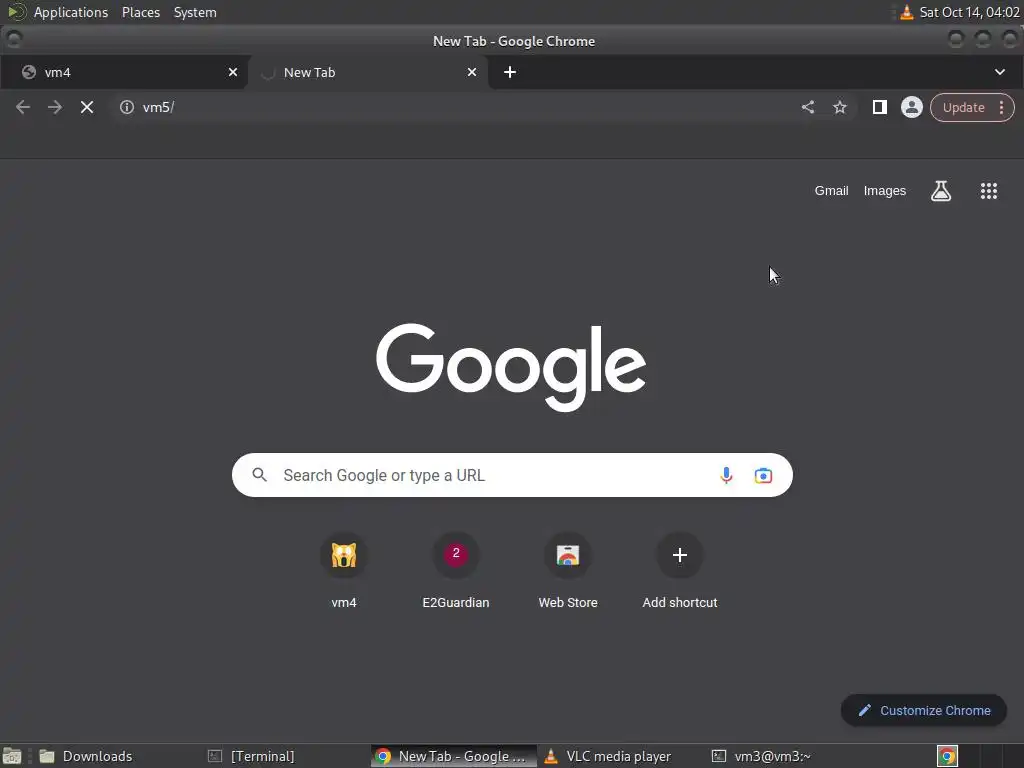Share this page using the share icon
The width and height of the screenshot is (1024, 768).
coord(808,107)
